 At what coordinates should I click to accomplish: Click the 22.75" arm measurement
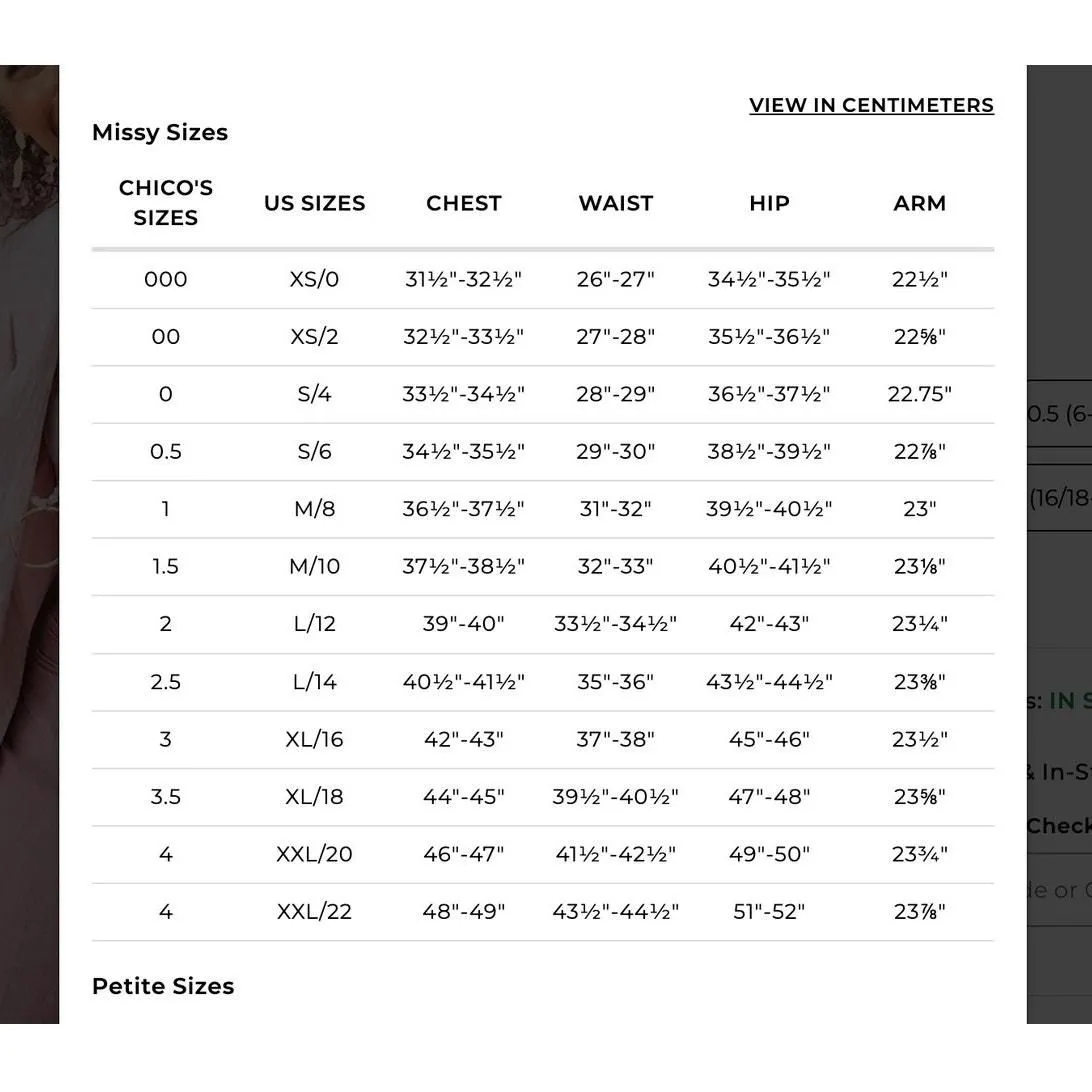(x=920, y=394)
